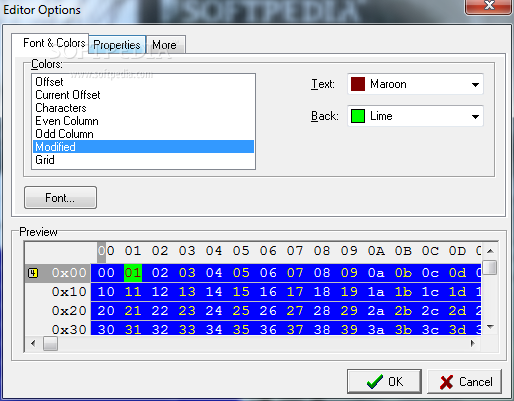Click the 0x20 offset label

[69, 311]
